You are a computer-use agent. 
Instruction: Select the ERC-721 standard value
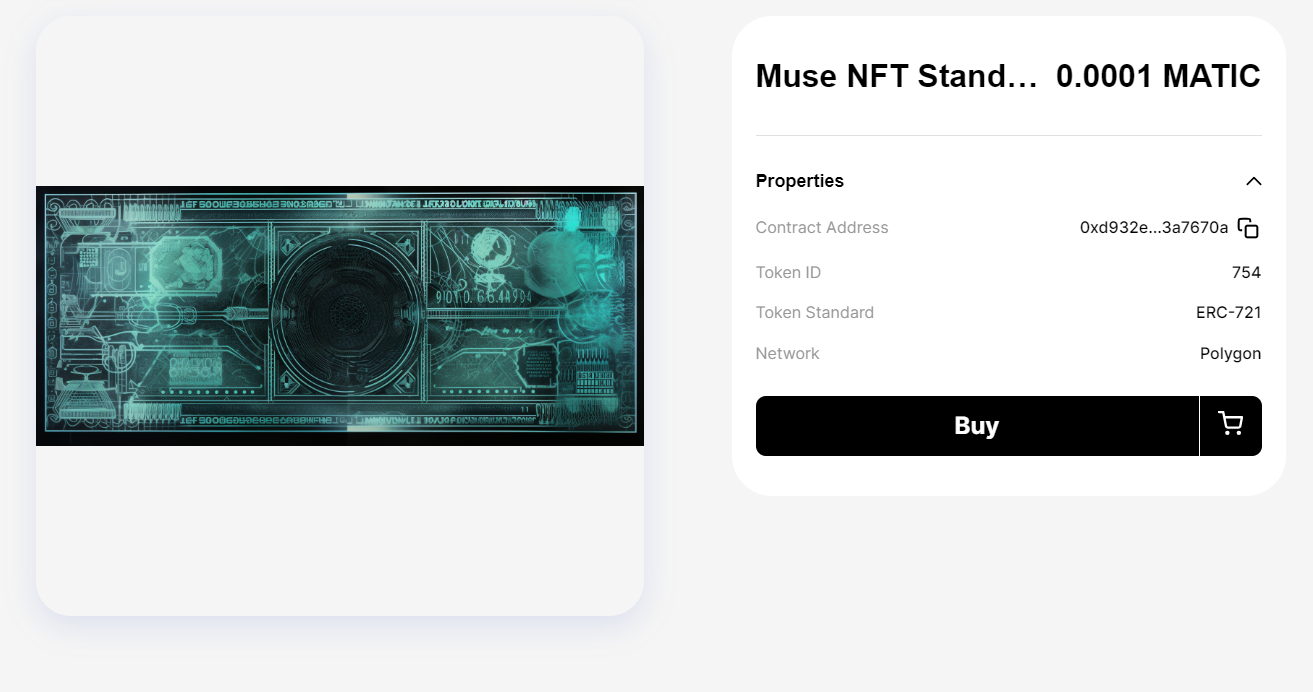coord(1228,313)
